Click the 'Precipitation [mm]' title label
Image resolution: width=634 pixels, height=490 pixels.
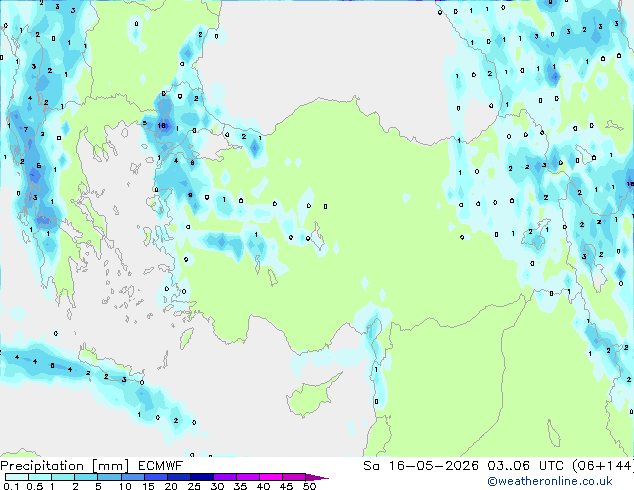(x=65, y=466)
